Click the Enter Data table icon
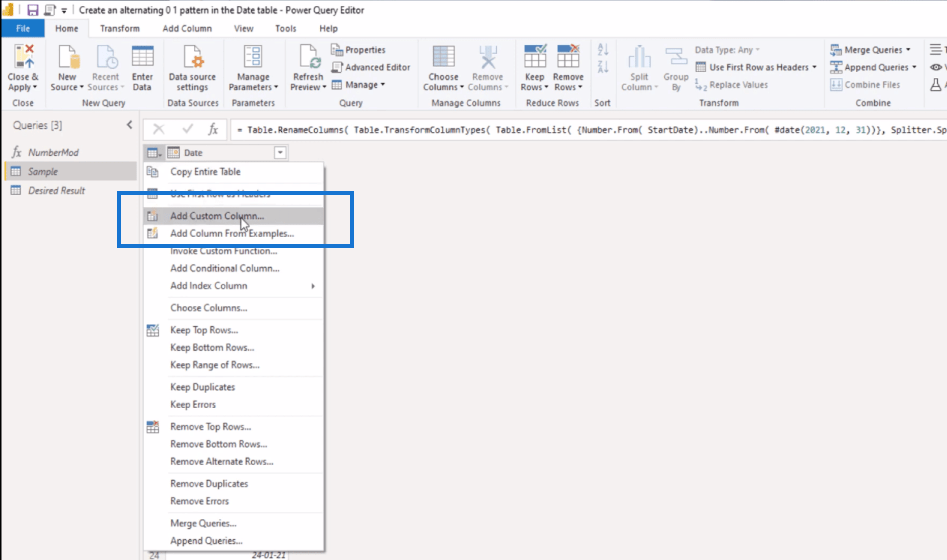Screen dimensions: 947x560 [143, 57]
